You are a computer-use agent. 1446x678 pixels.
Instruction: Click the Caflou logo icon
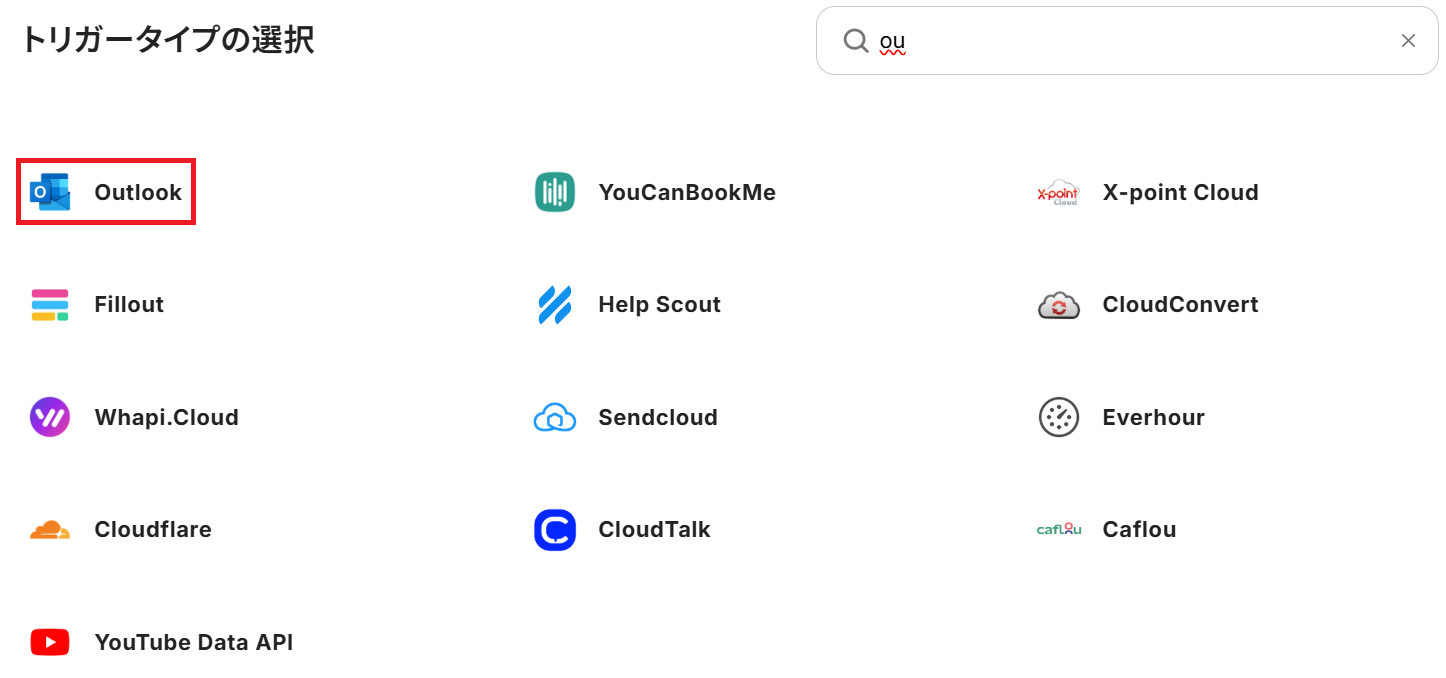(1058, 530)
